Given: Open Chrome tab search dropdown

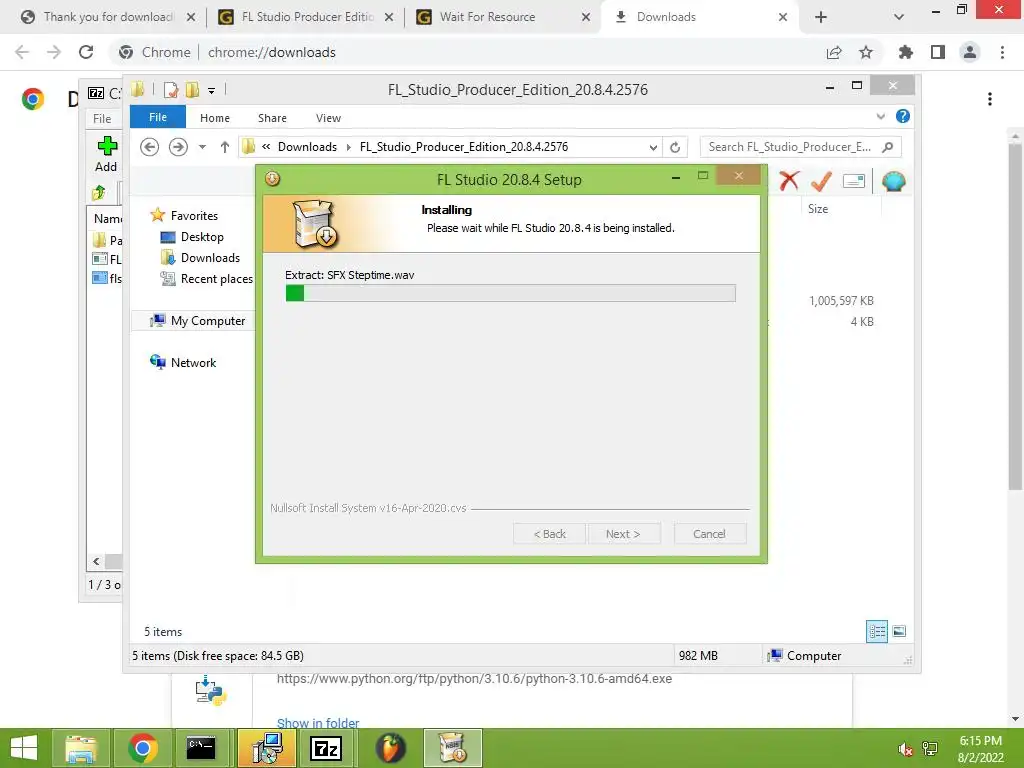Looking at the screenshot, I should pyautogui.click(x=899, y=17).
